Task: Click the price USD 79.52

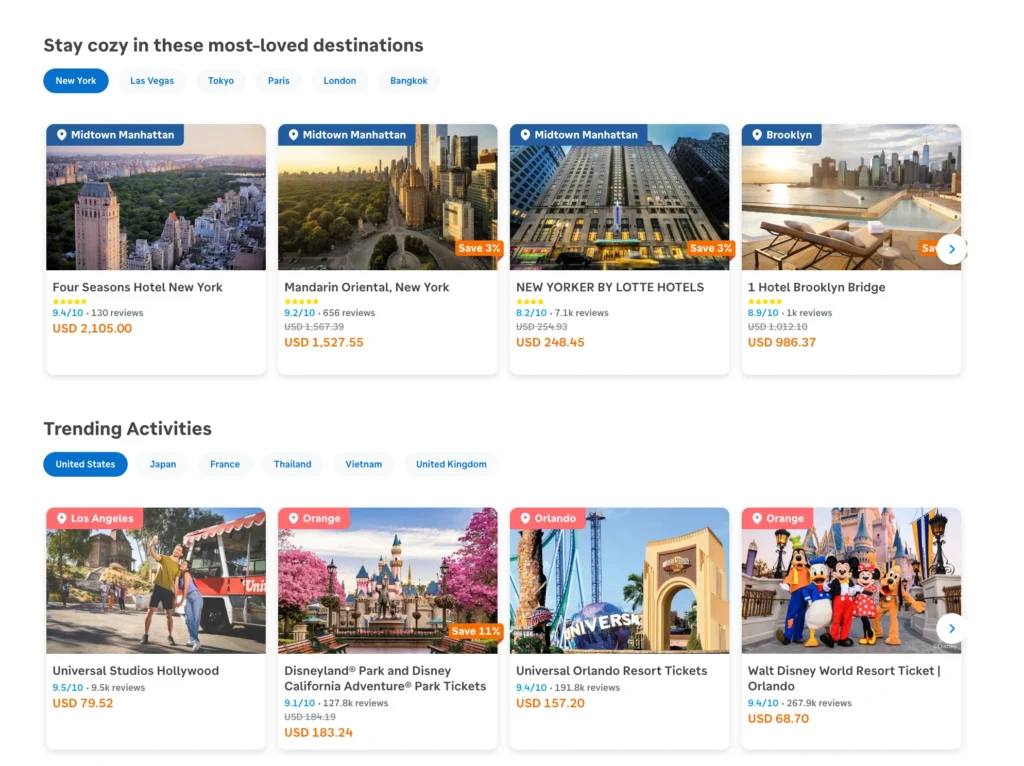Action: click(83, 703)
